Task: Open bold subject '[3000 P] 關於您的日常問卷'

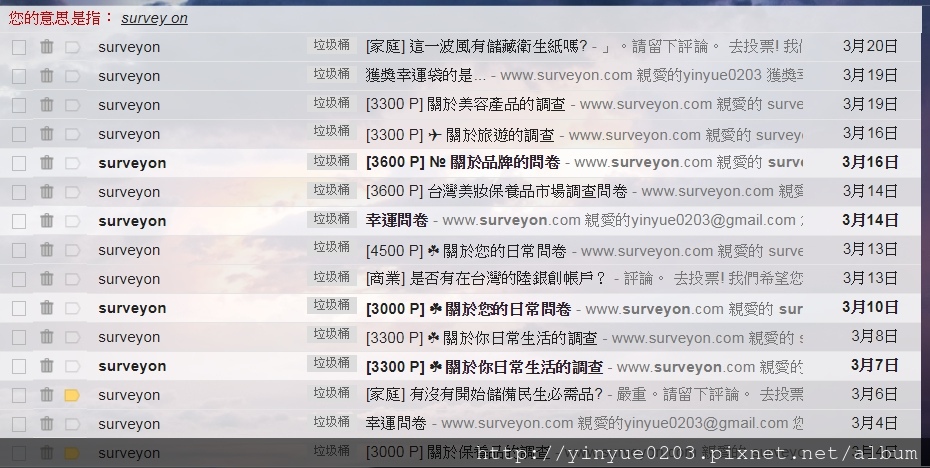Action: pos(469,308)
